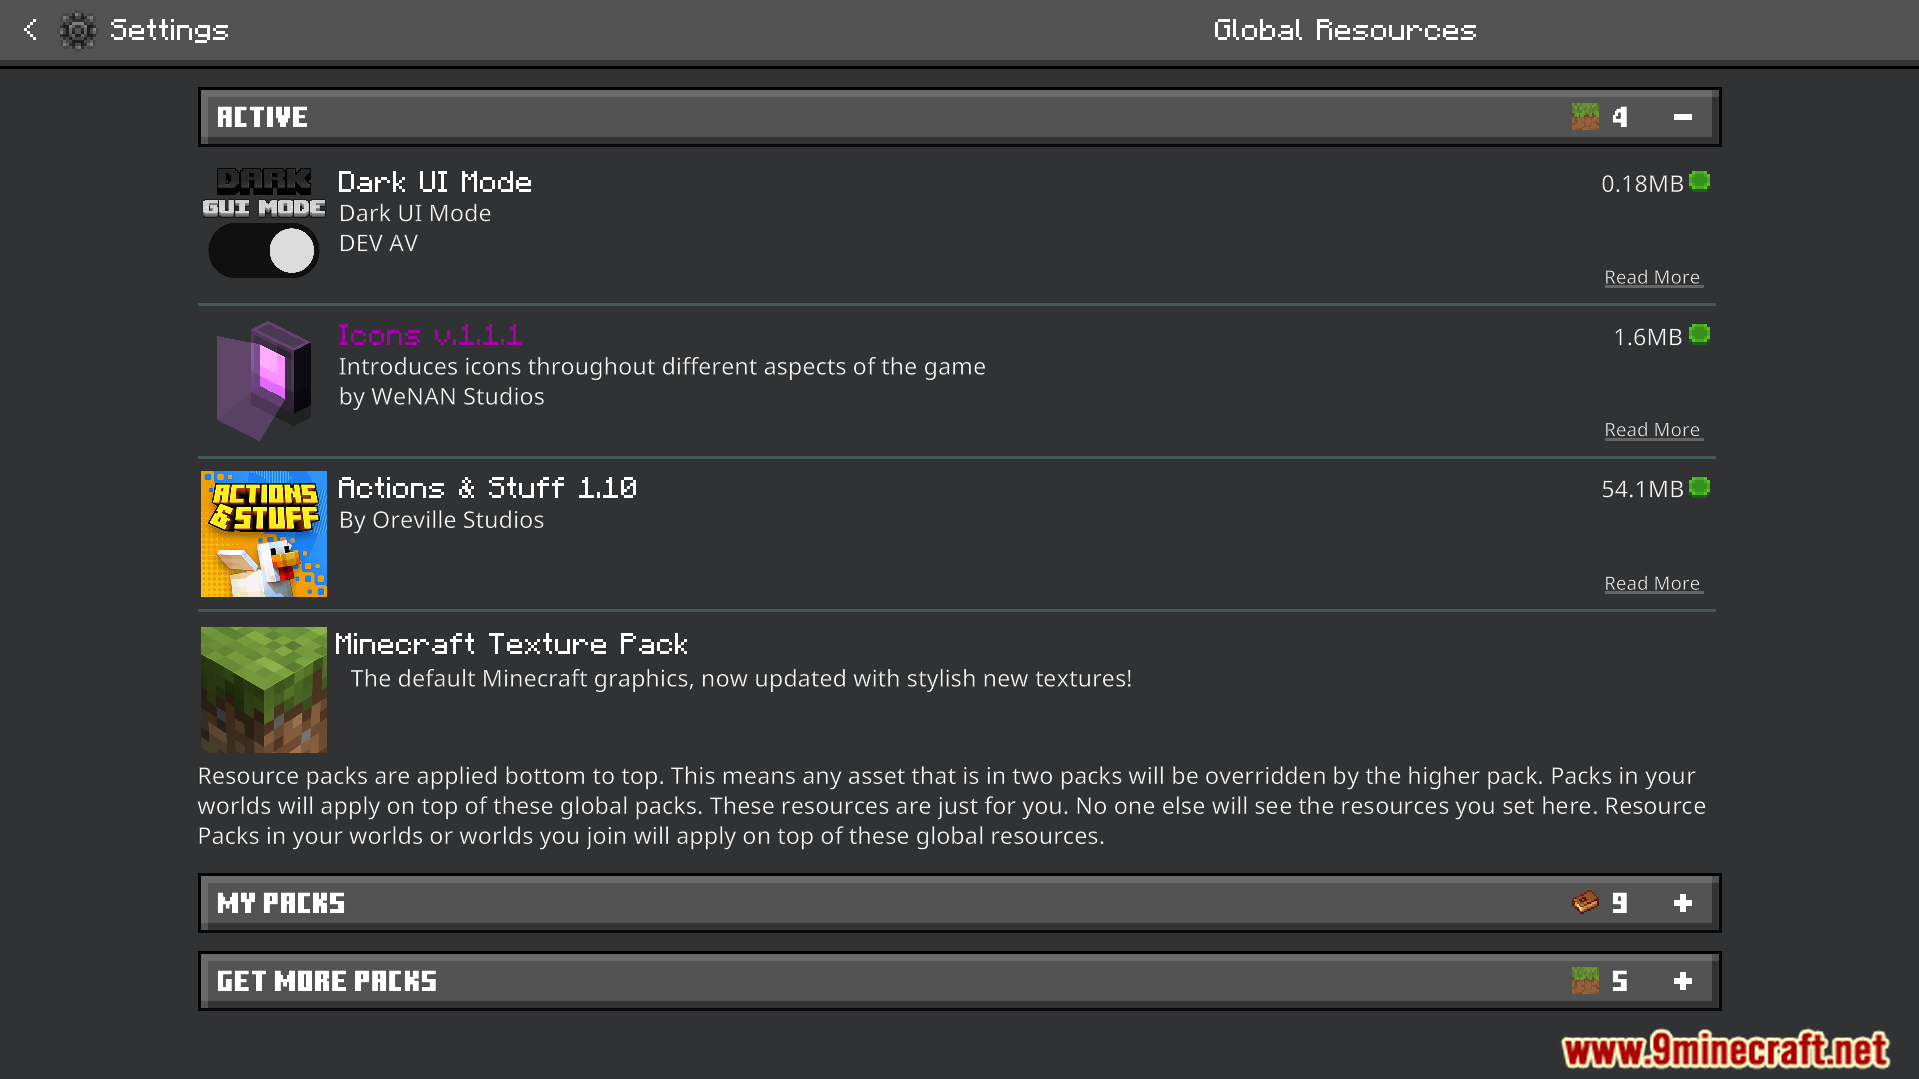Open Read More for Dark UI Mode

(1653, 277)
